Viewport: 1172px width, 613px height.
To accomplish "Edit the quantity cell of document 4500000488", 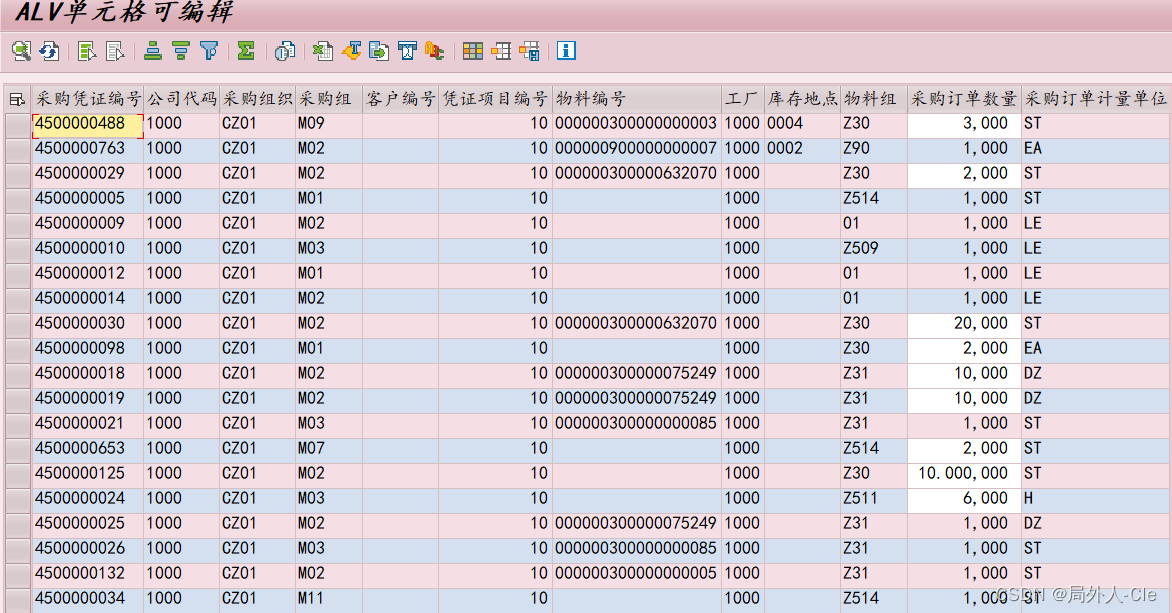I will tap(965, 123).
